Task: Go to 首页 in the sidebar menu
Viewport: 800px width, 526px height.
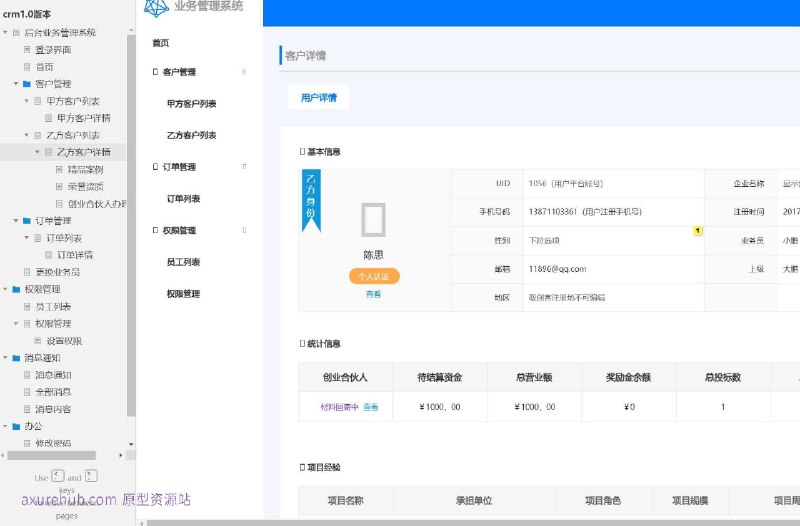Action: point(161,43)
